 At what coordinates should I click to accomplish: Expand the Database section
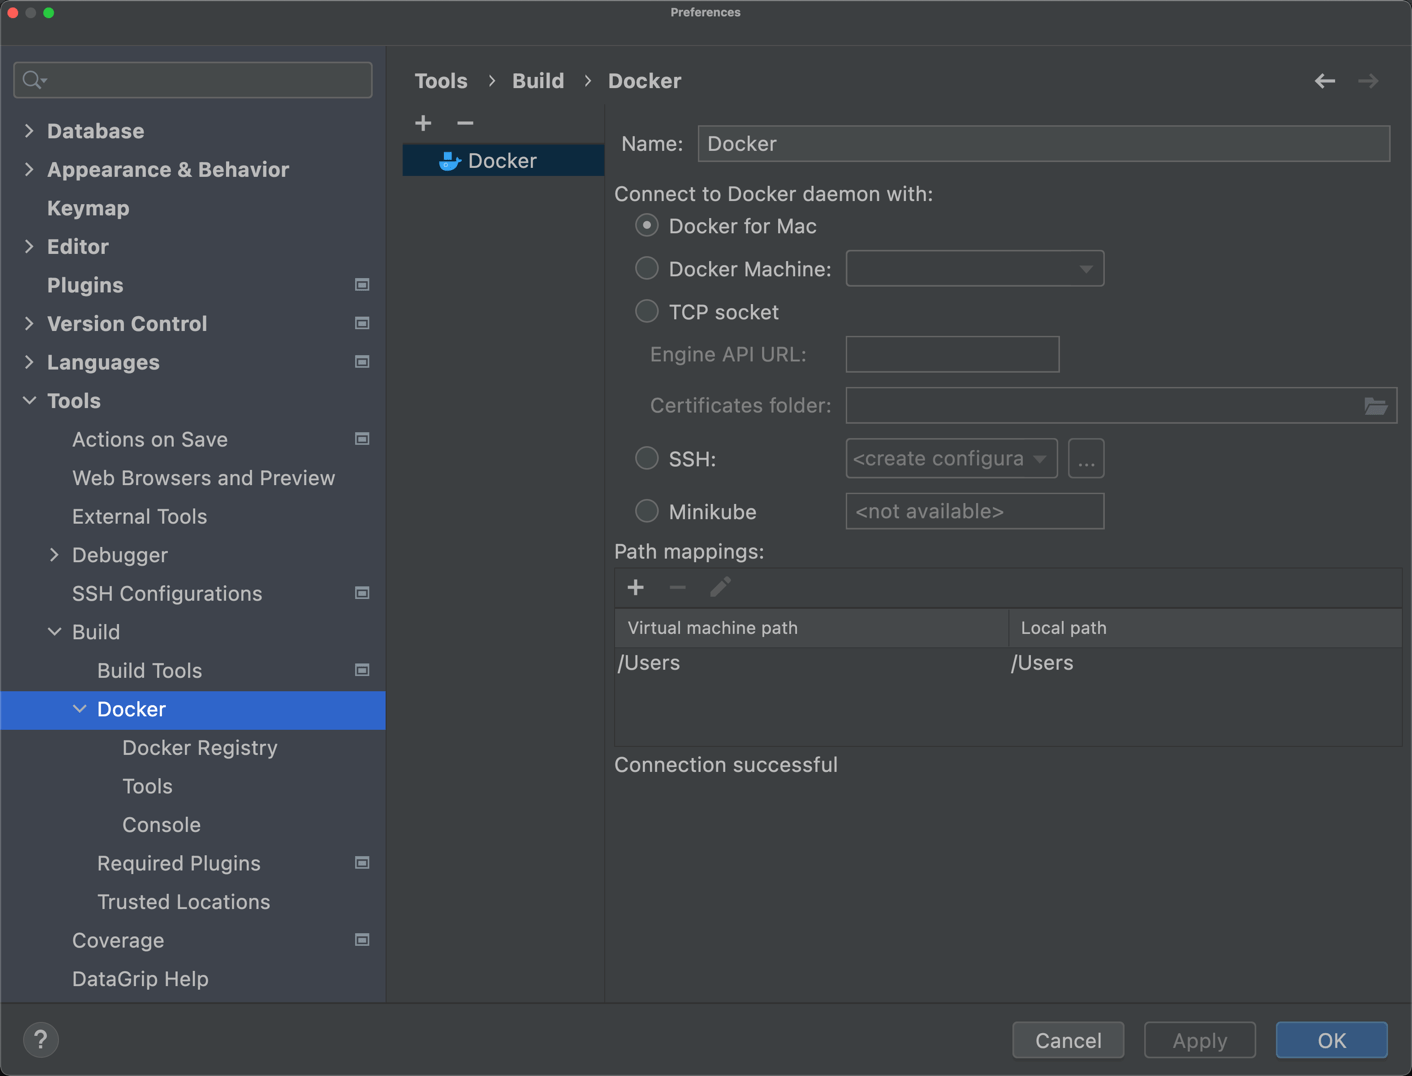28,130
